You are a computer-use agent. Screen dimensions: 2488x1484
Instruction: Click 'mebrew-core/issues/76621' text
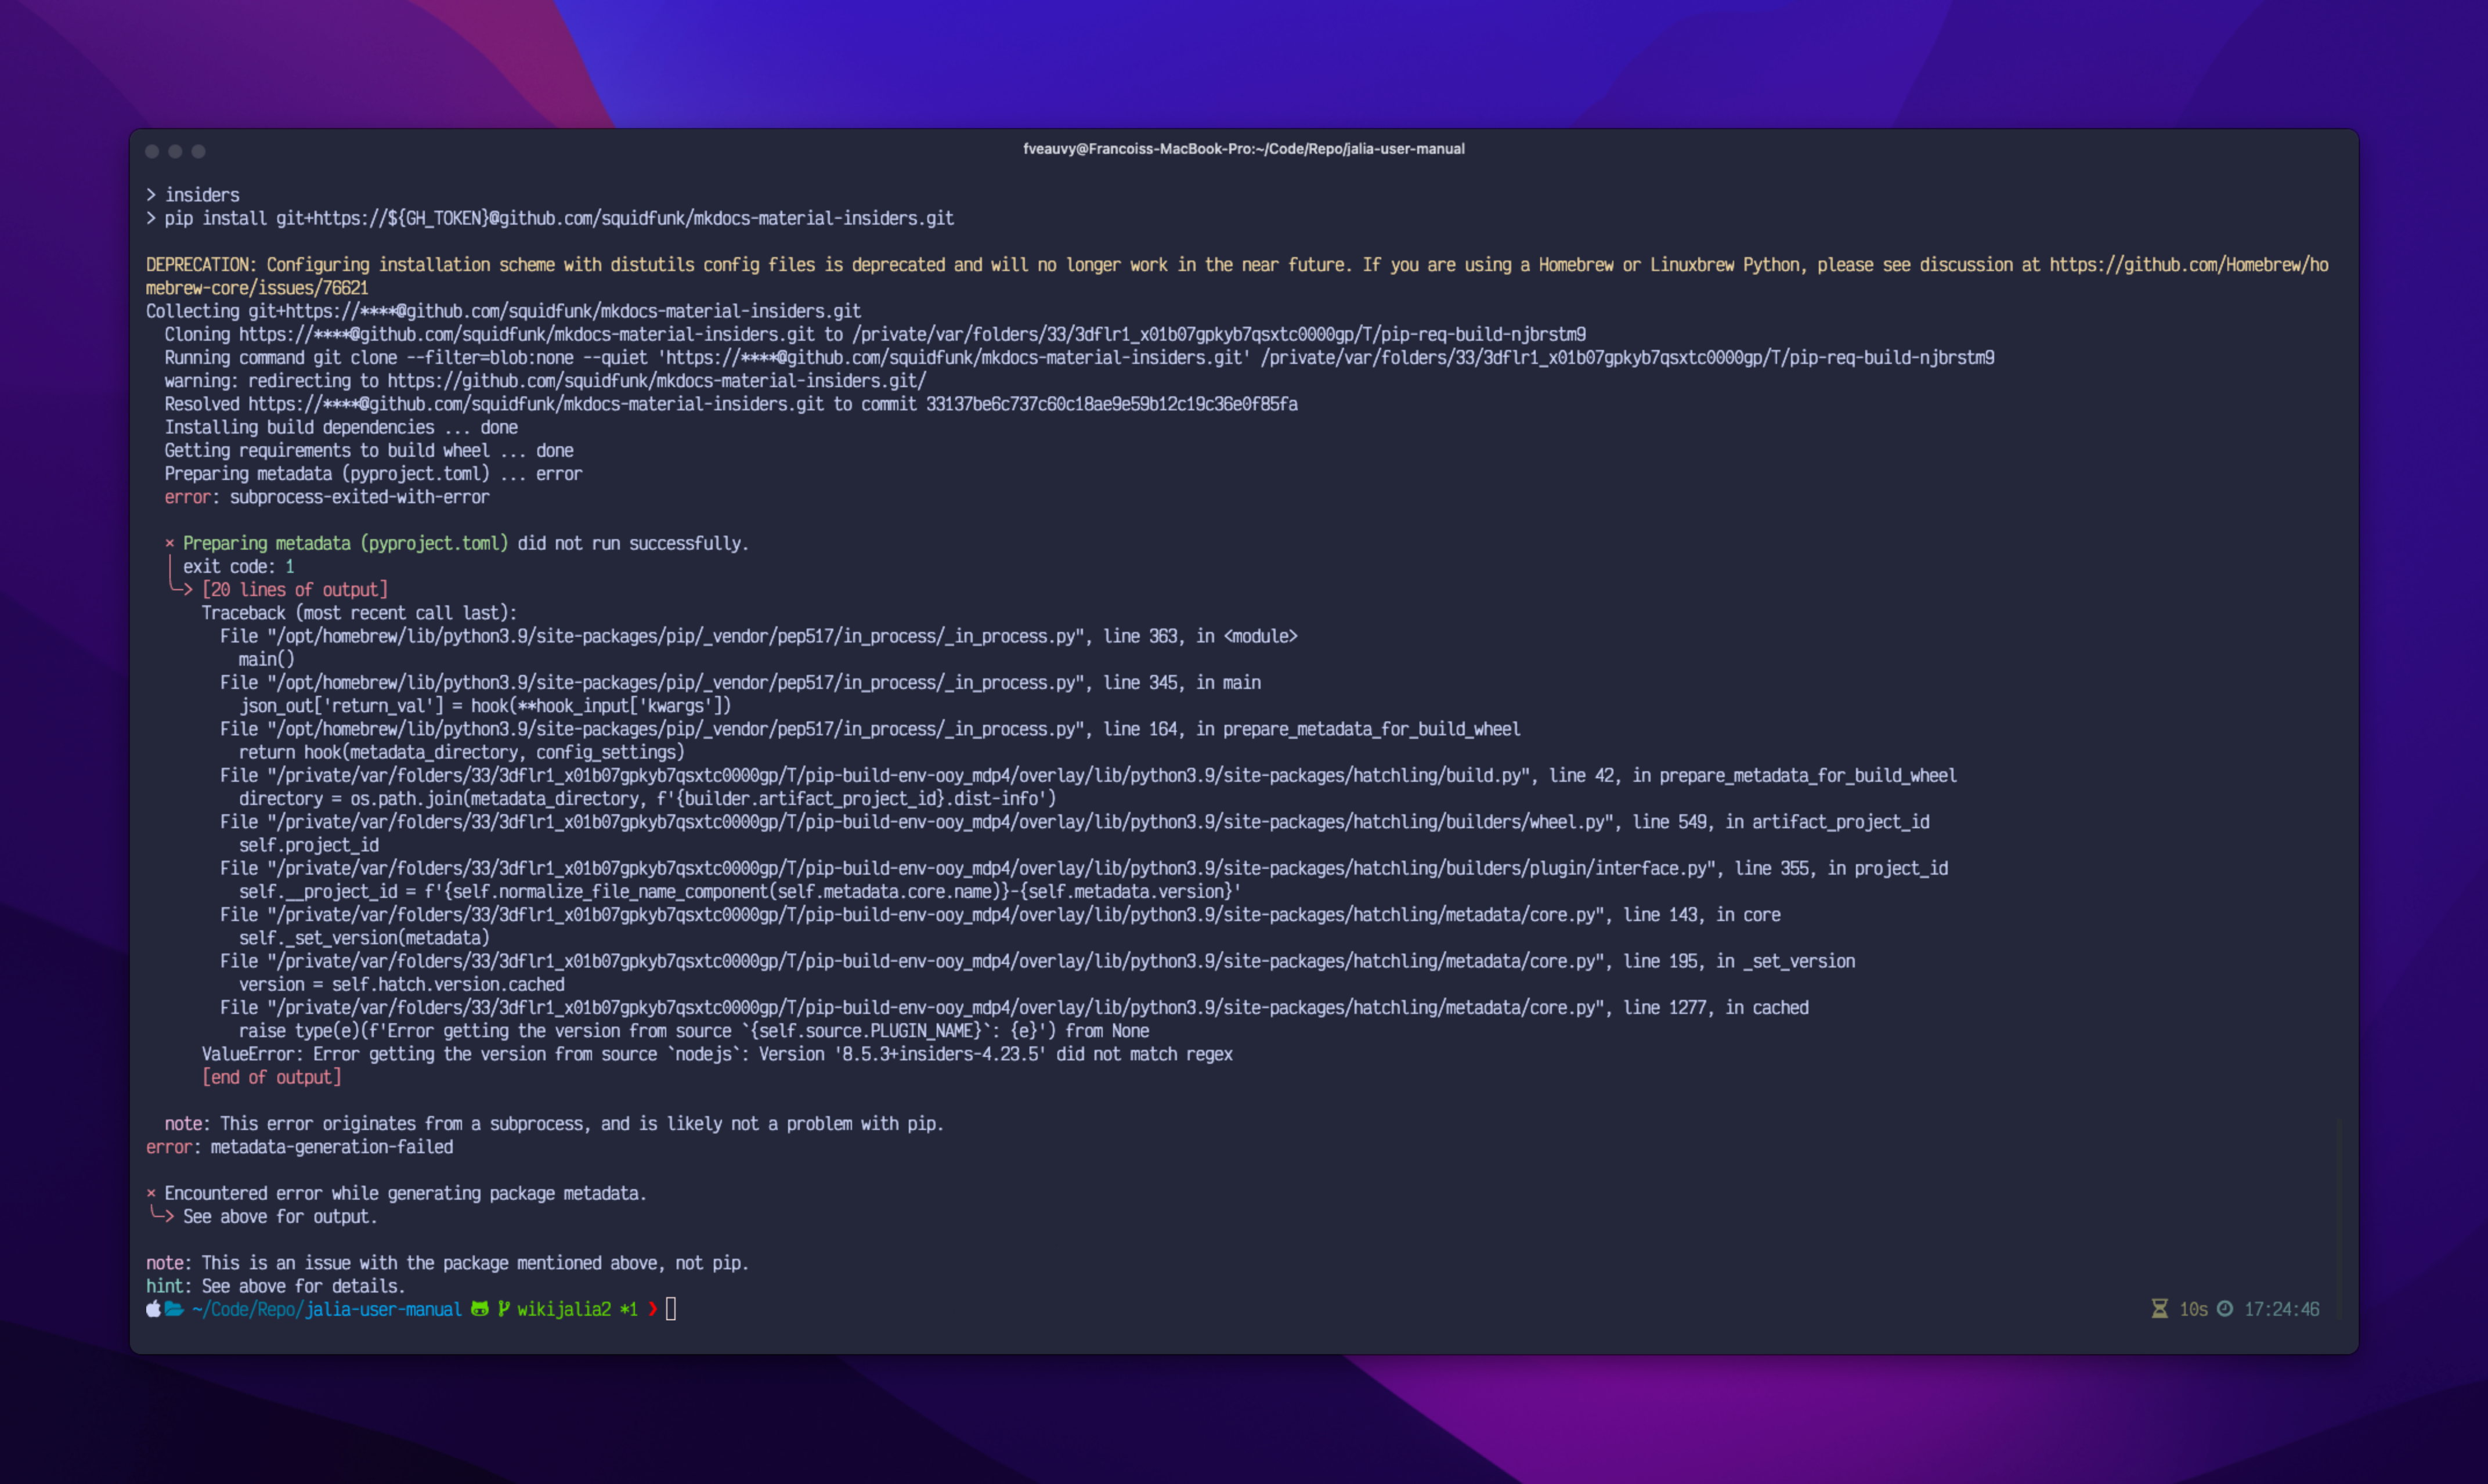tap(257, 288)
